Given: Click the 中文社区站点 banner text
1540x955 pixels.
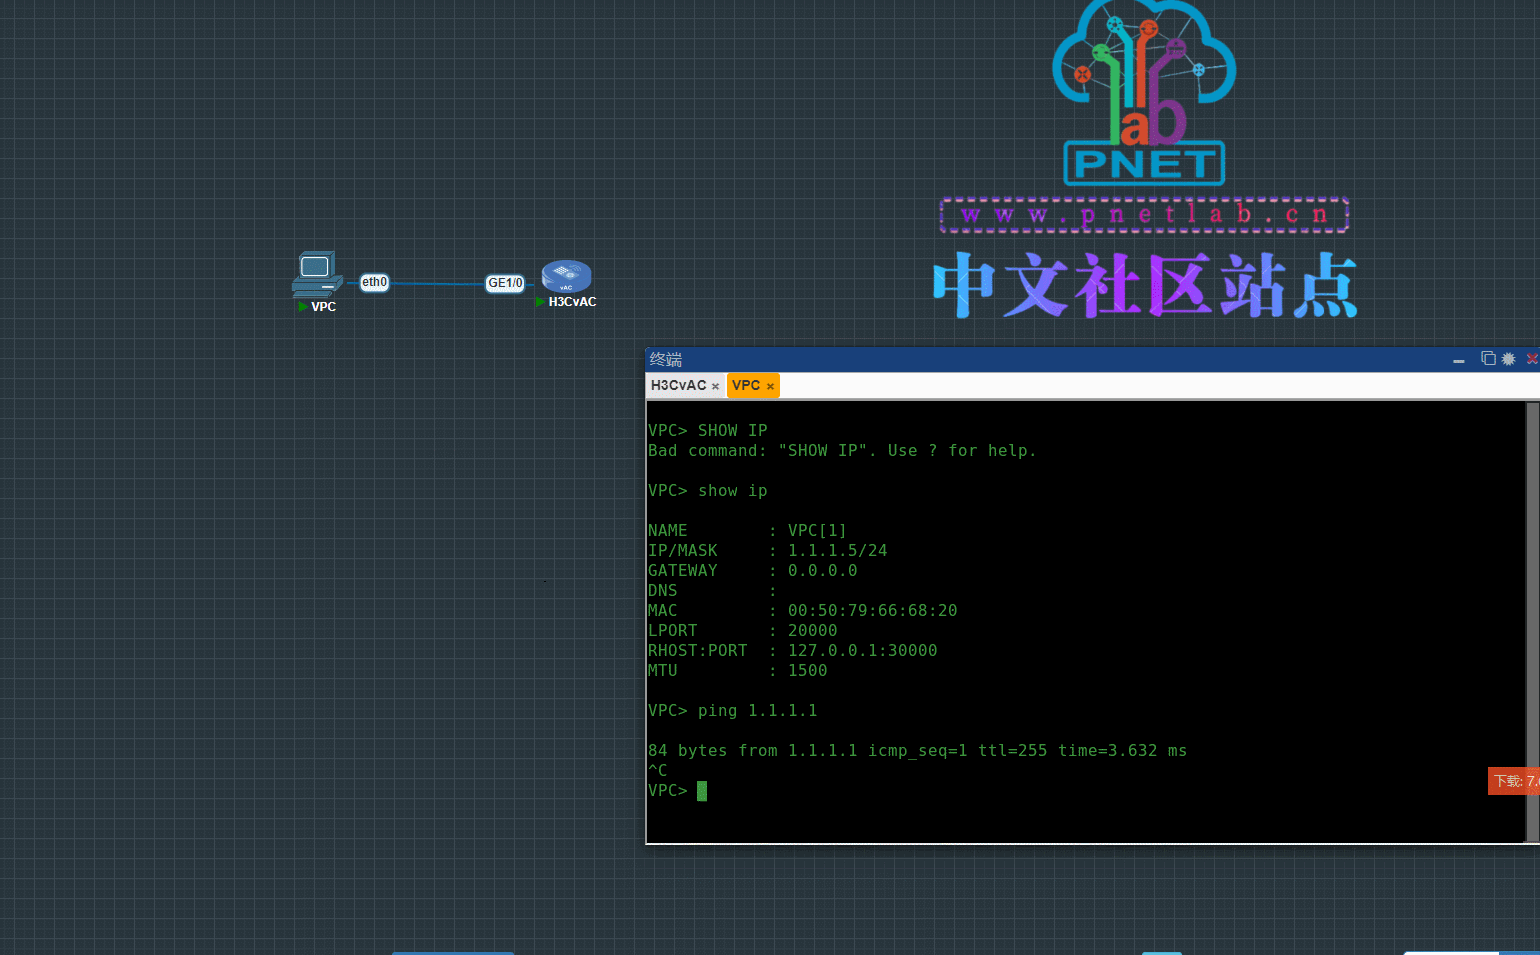Looking at the screenshot, I should [x=1143, y=286].
